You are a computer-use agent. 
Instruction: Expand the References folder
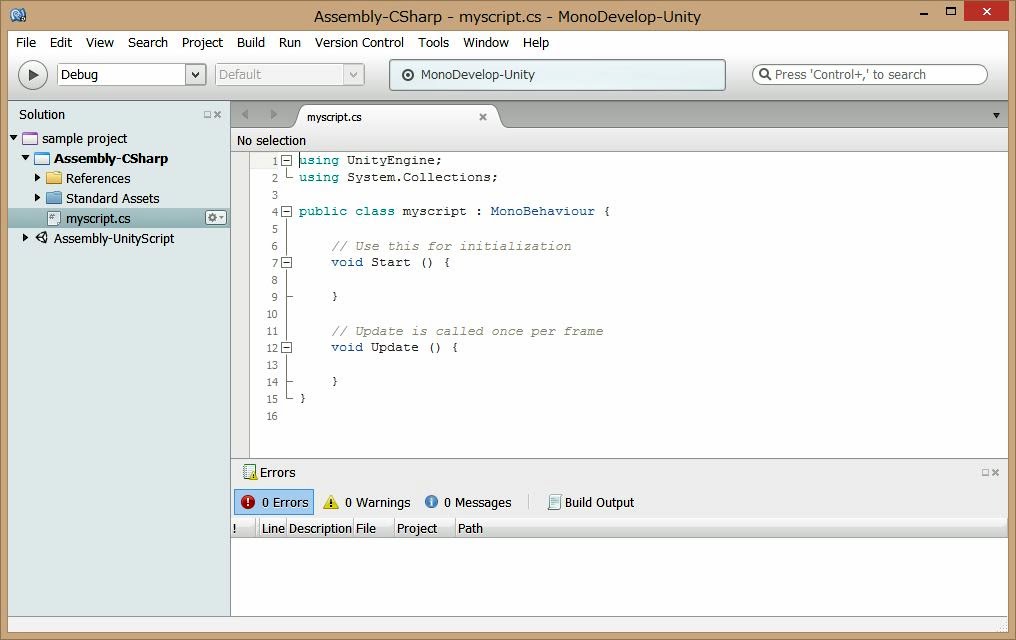coord(38,178)
